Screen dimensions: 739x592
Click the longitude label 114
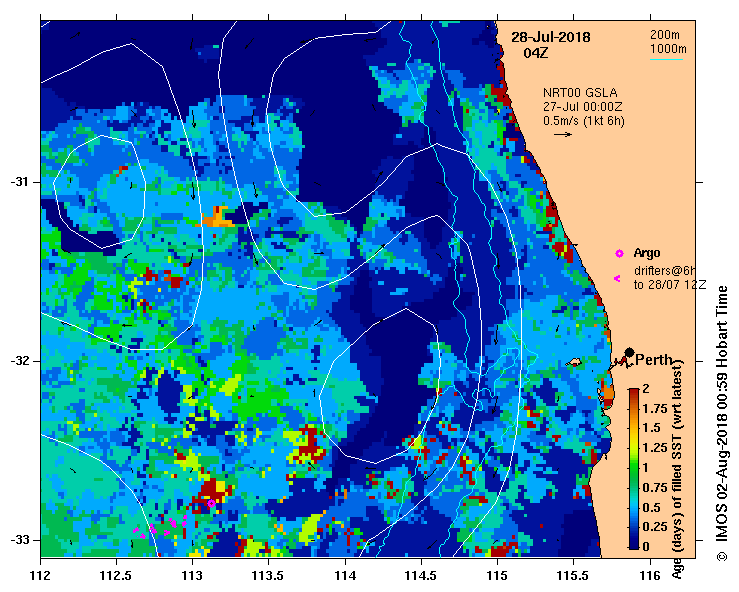(x=345, y=575)
